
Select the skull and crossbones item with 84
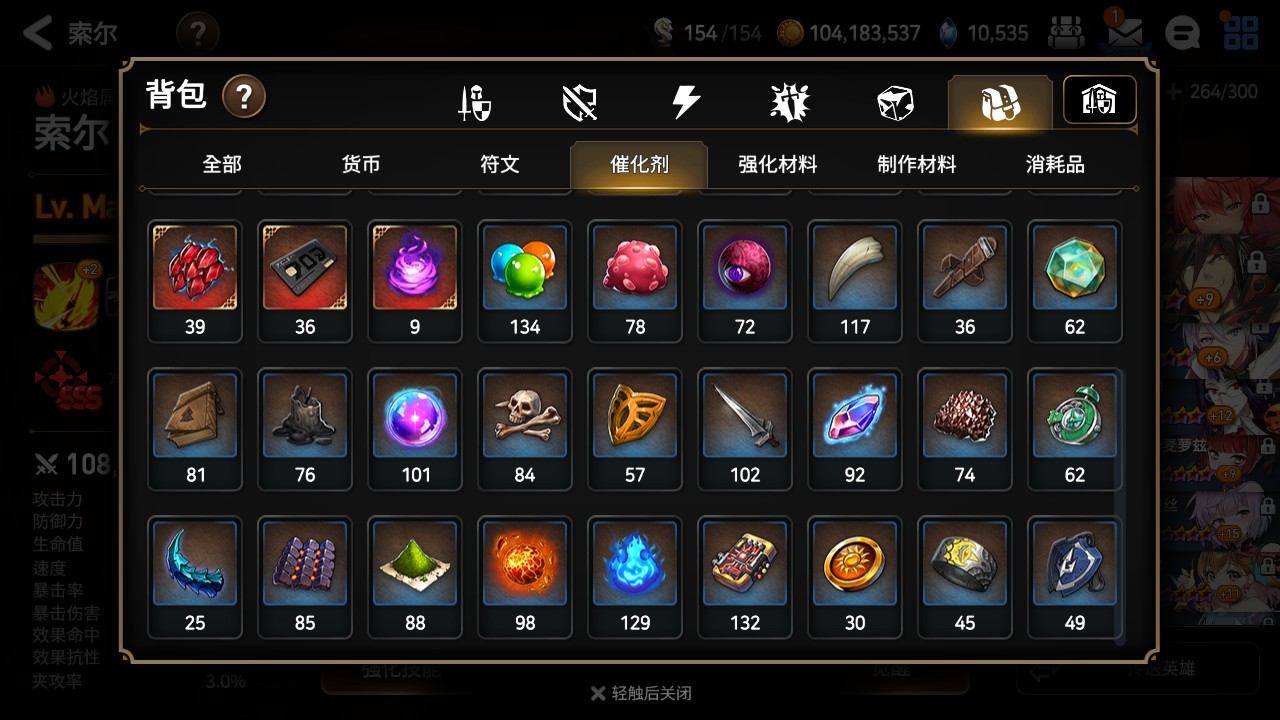[x=525, y=429]
